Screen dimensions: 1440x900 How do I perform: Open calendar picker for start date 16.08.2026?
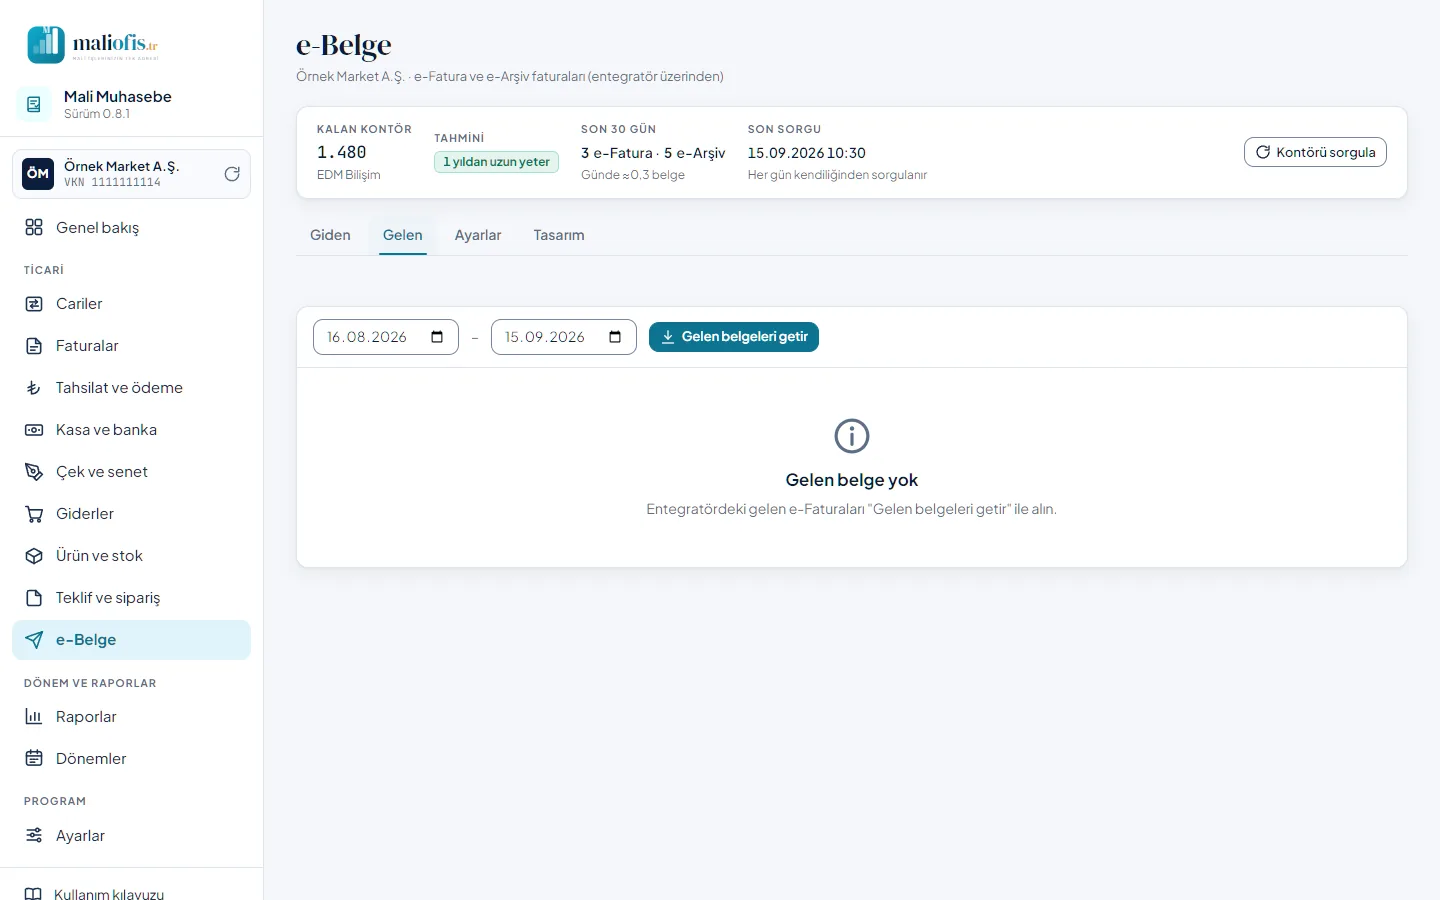click(437, 337)
